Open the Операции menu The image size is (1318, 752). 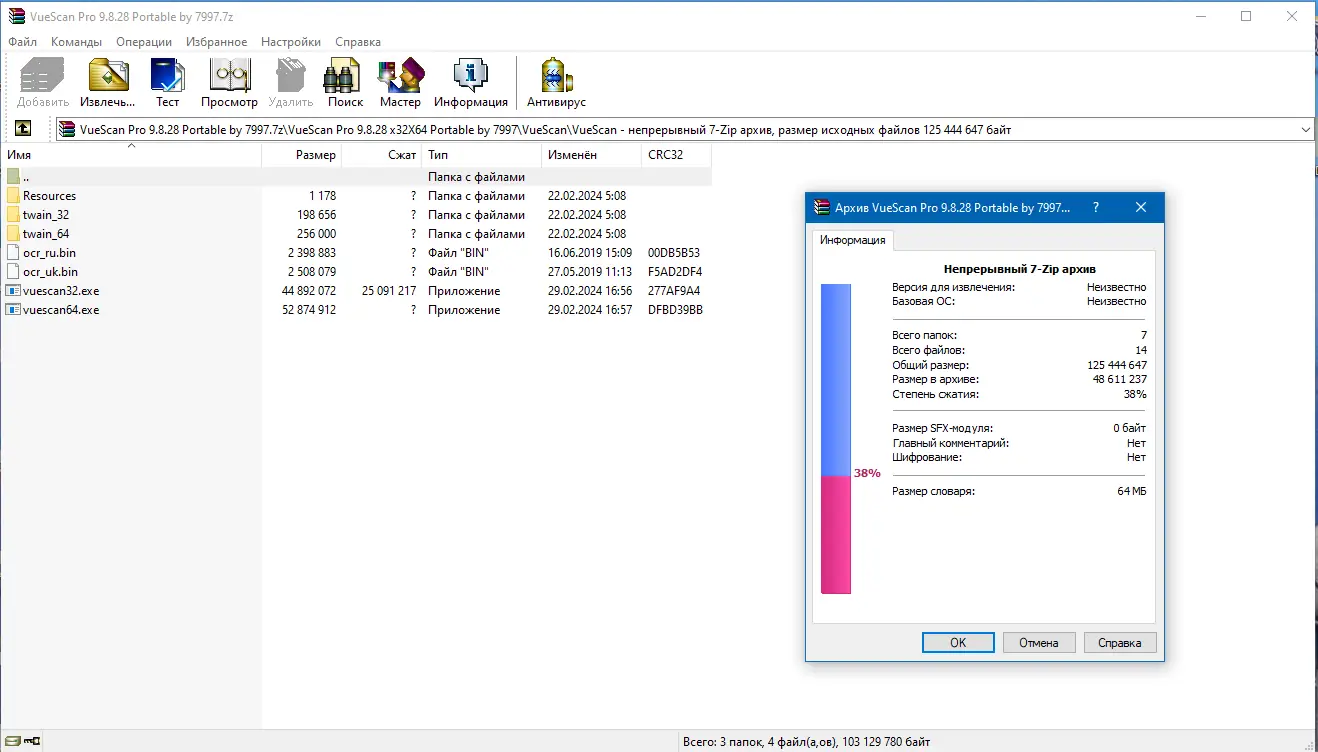143,42
